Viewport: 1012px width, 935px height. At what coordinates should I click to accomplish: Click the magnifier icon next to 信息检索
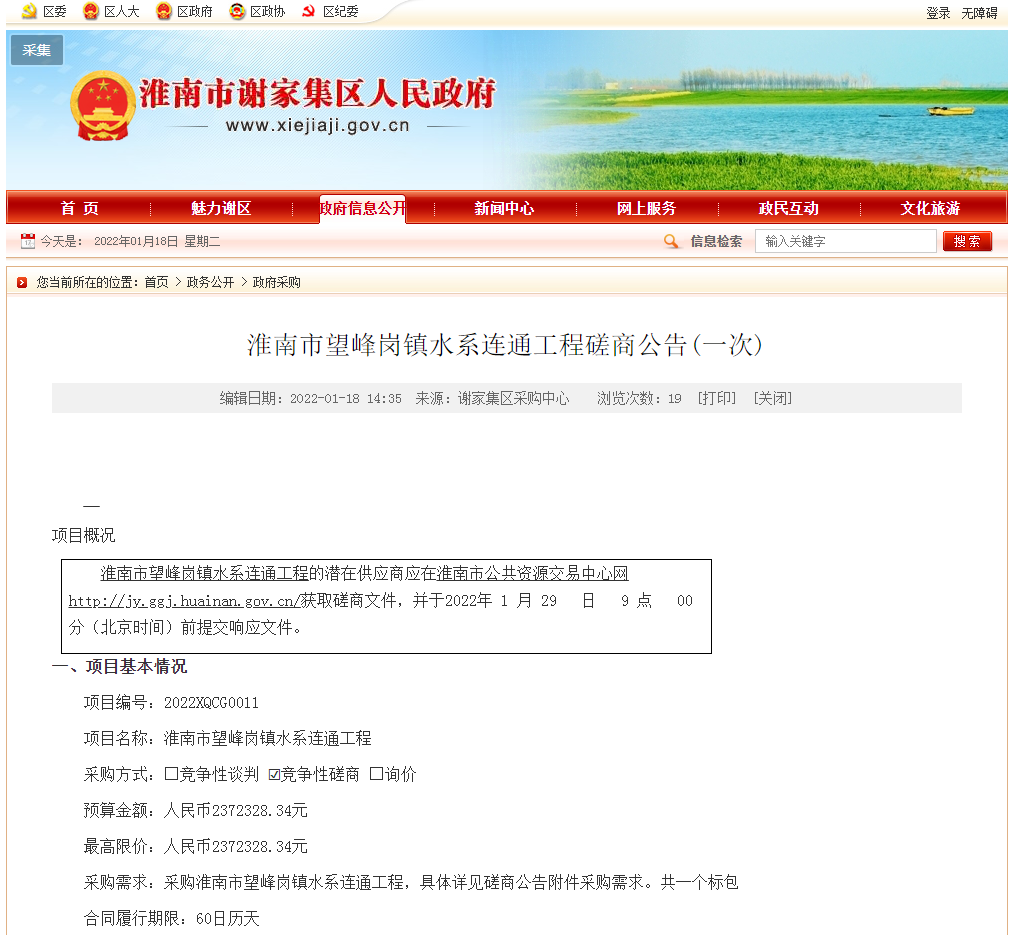(671, 241)
